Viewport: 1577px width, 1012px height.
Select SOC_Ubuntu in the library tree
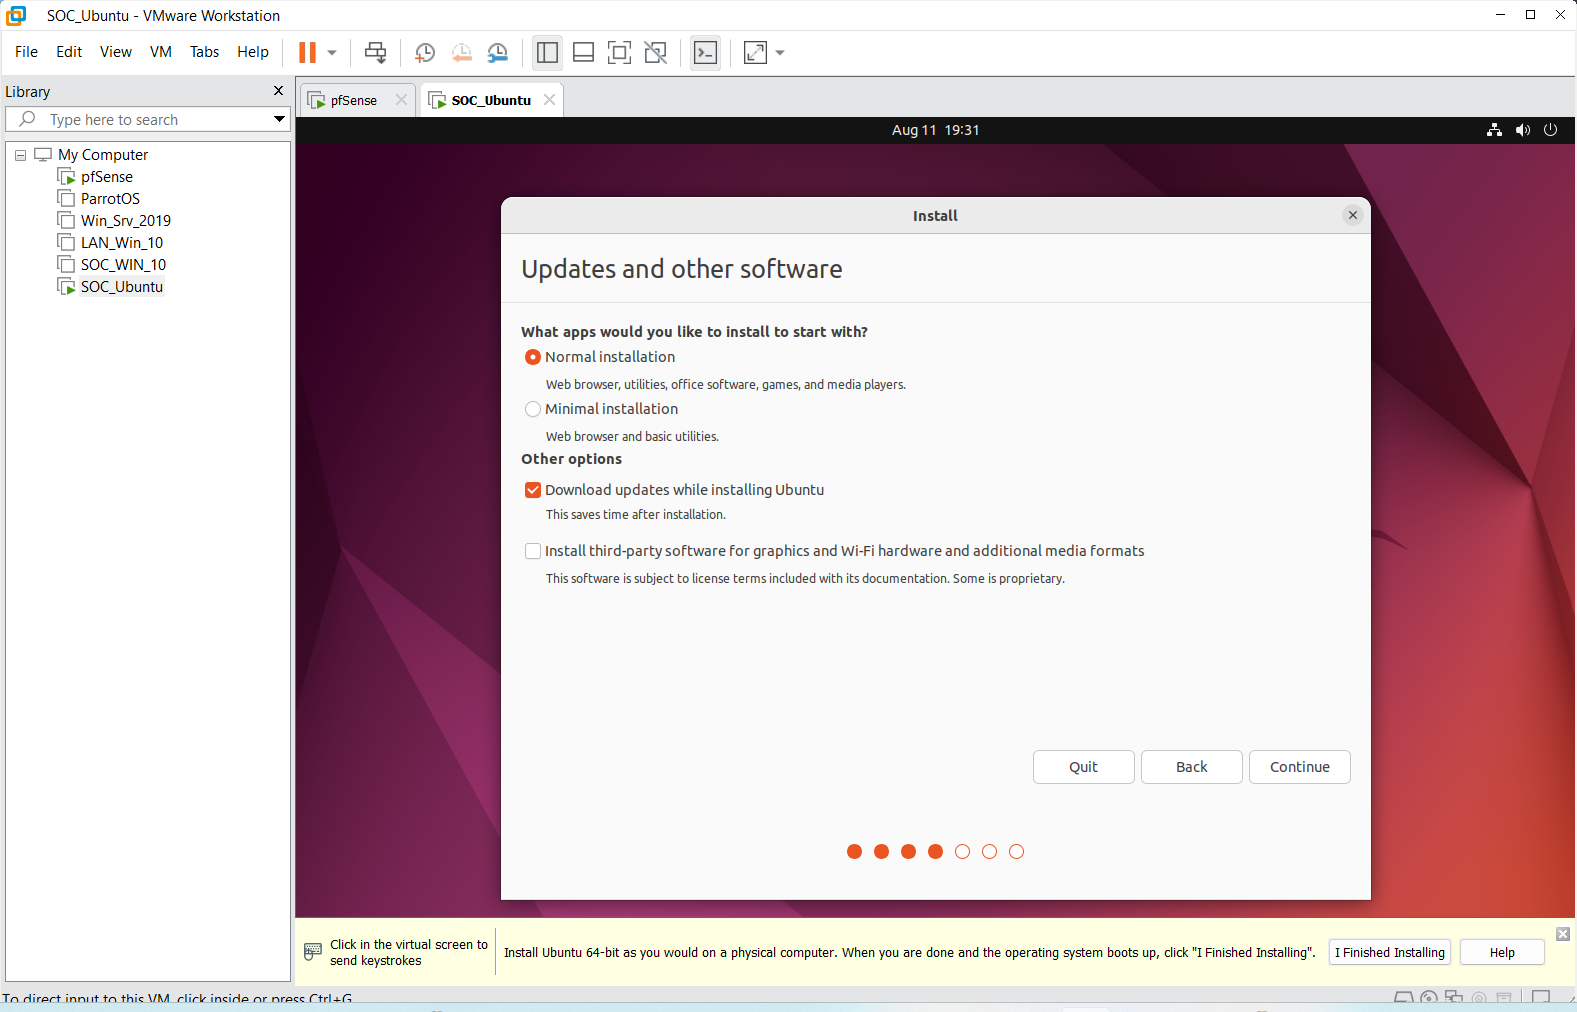pos(121,287)
